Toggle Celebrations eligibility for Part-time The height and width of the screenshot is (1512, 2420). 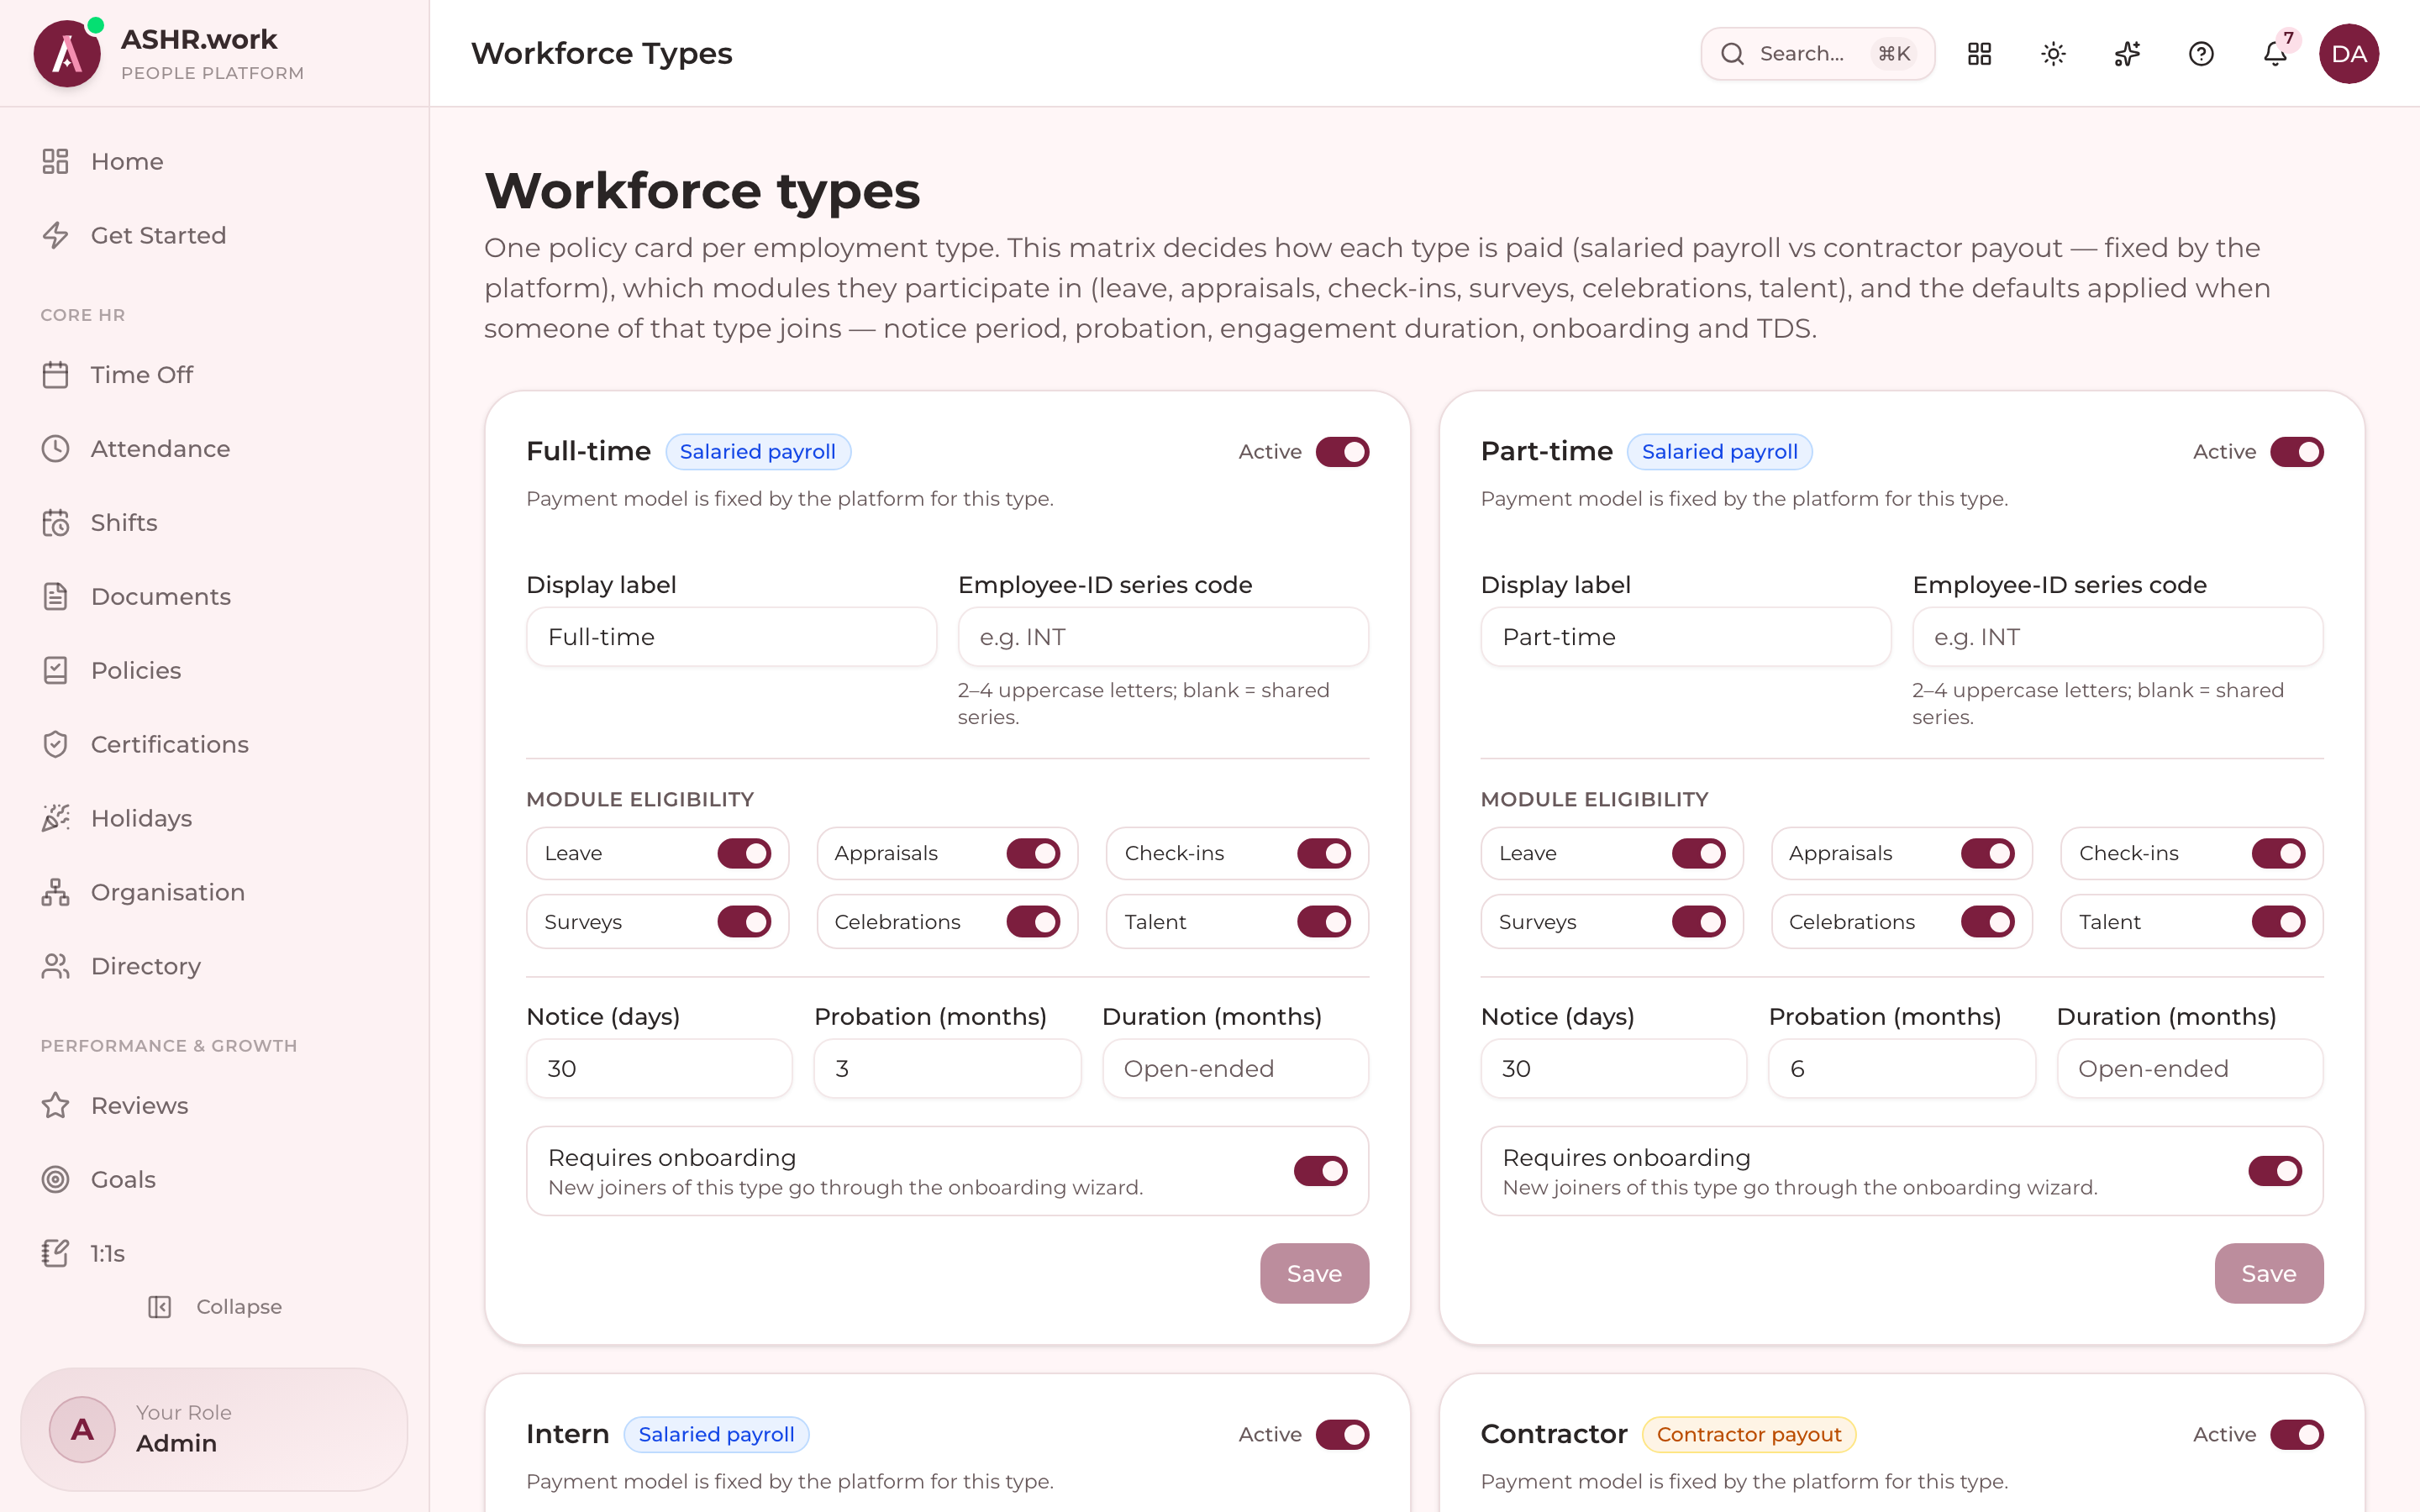1988,922
